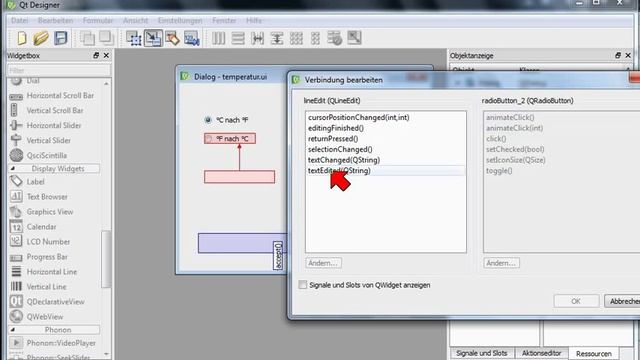This screenshot has height=360, width=640.
Task: Apply vertical splitter layout icon
Action: click(x=277, y=38)
